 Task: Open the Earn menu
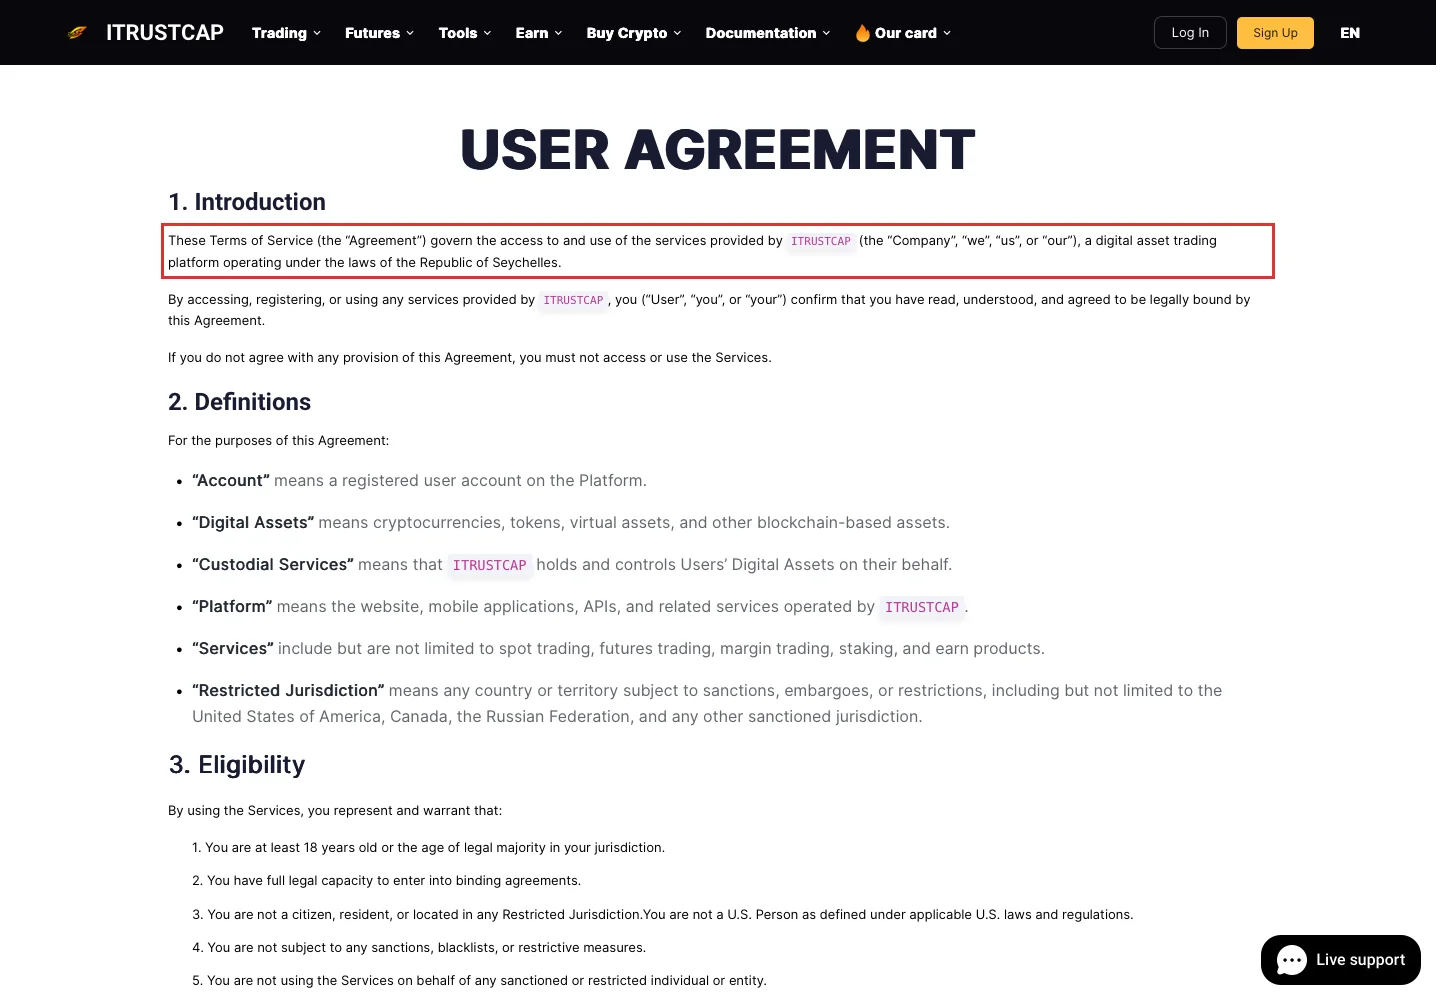(539, 33)
